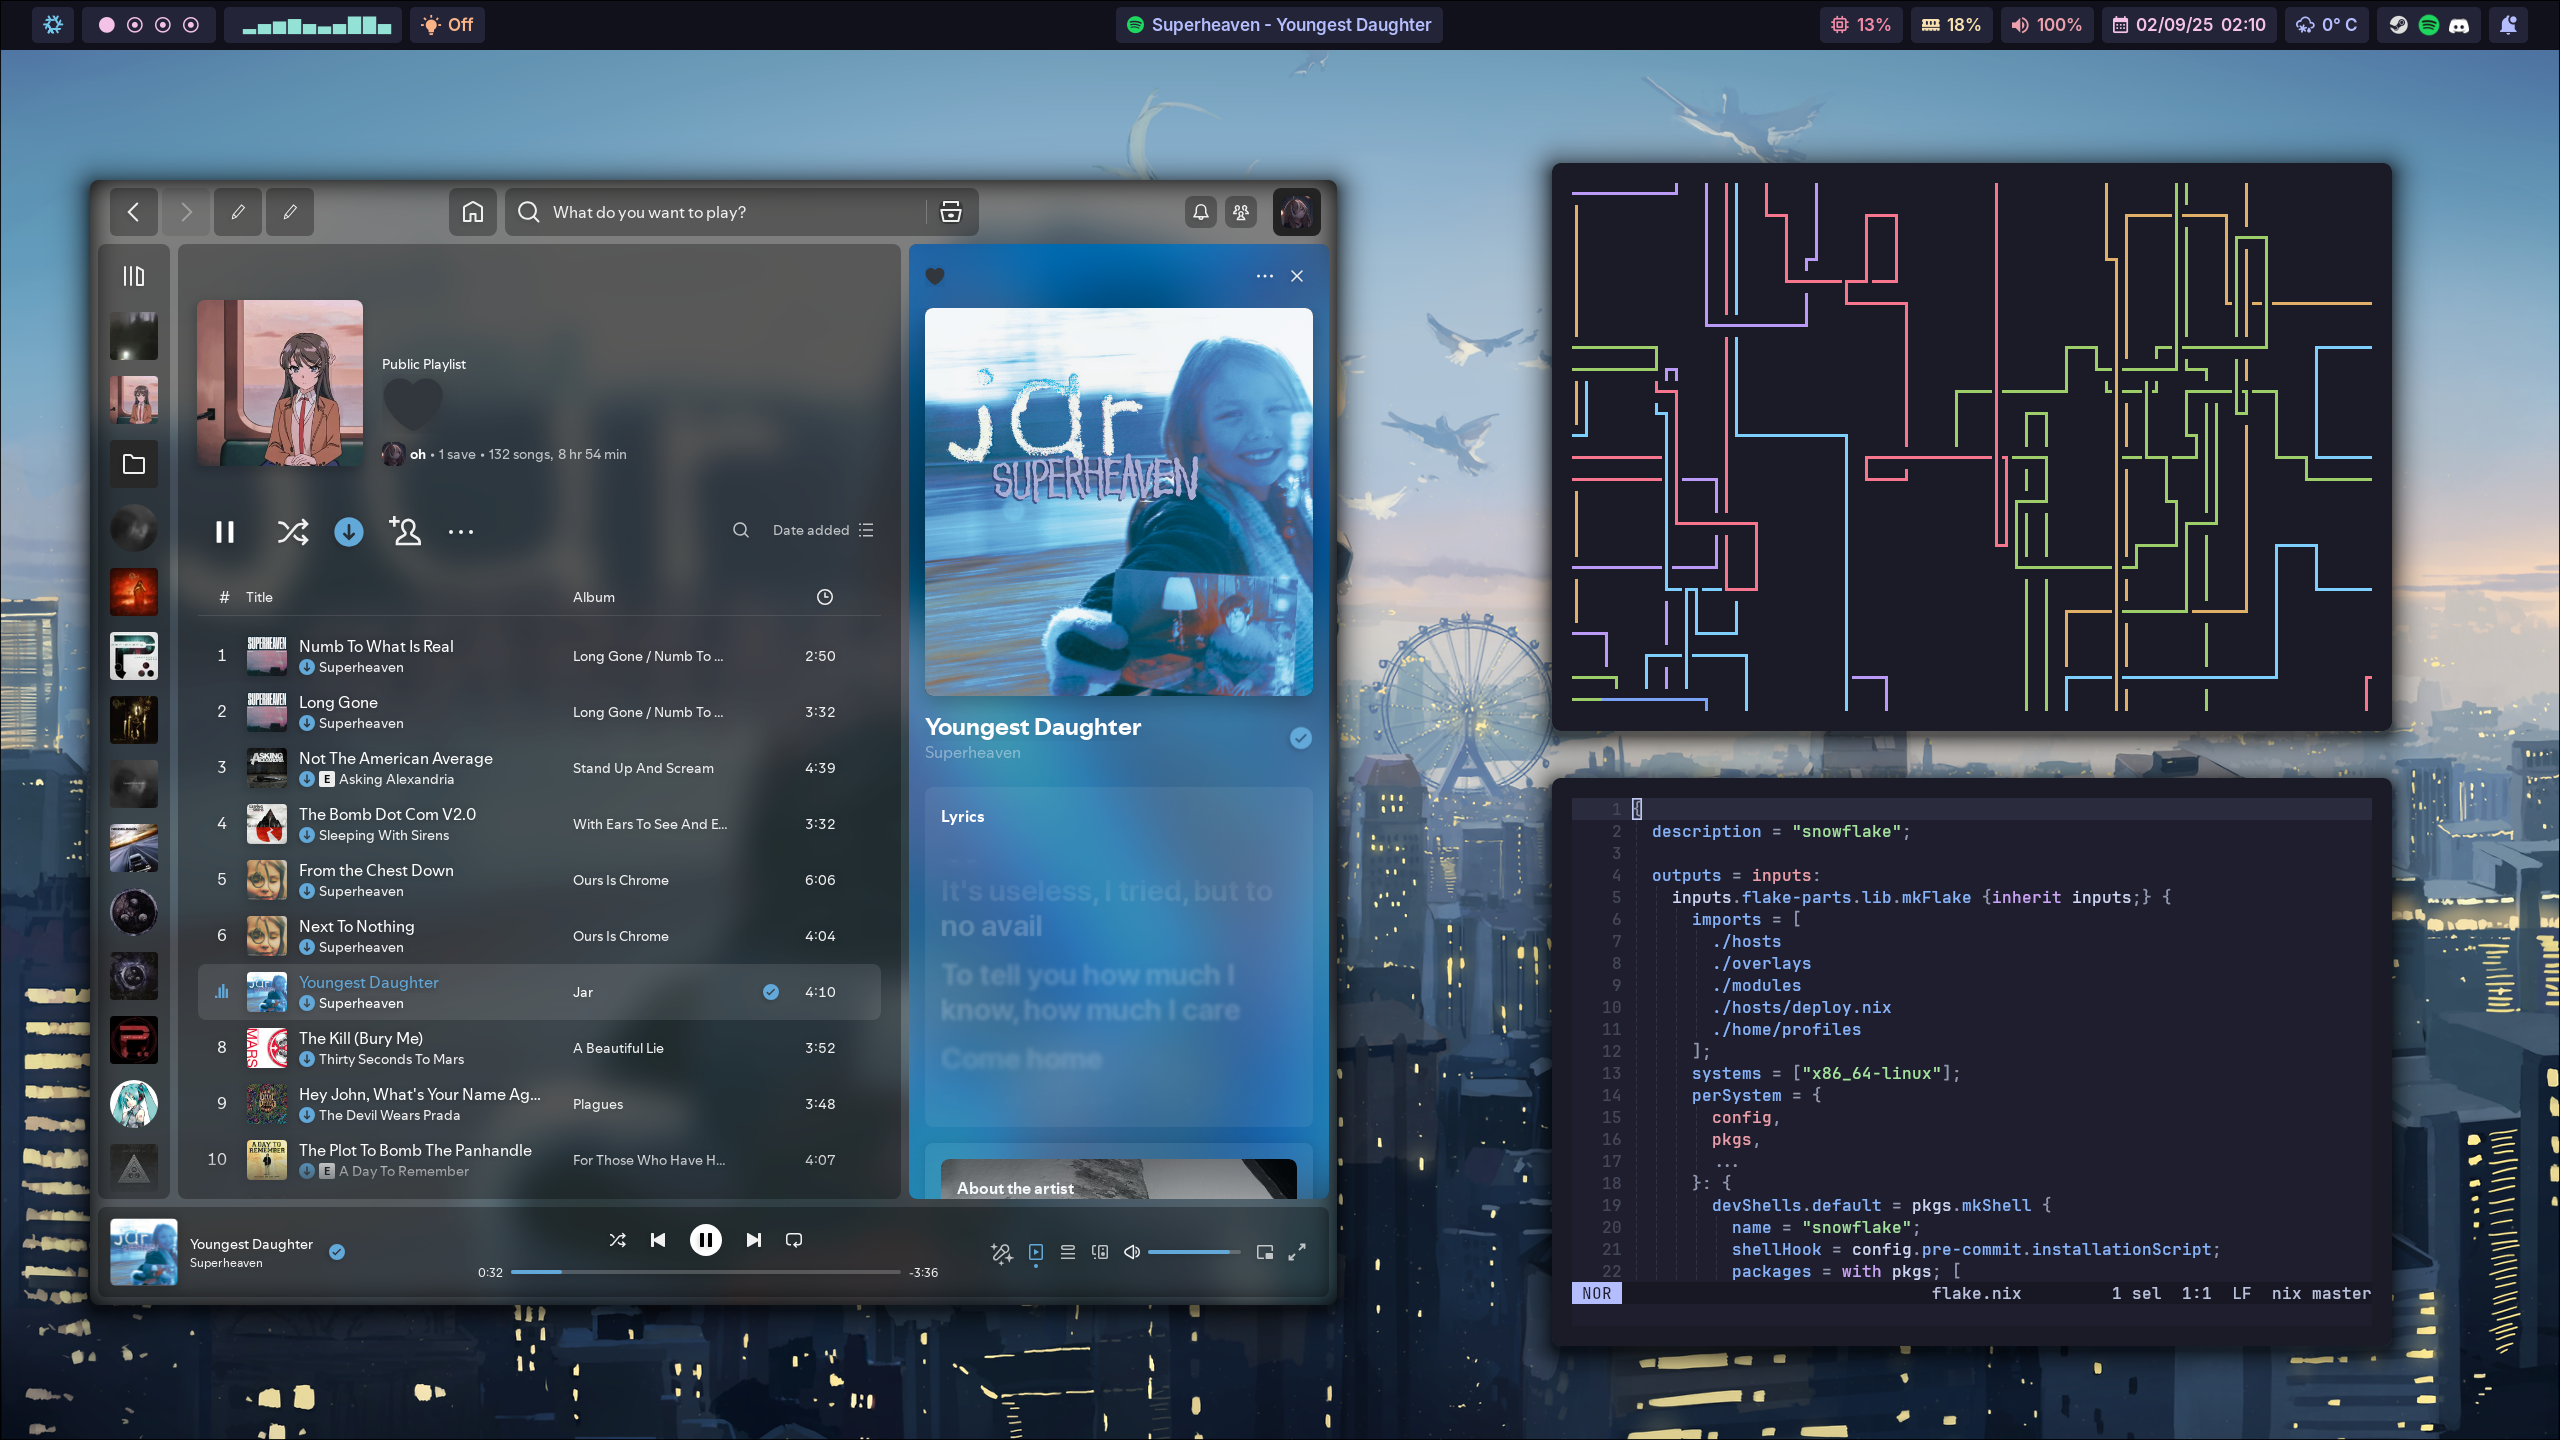Click Your Library icon in sidebar

(x=134, y=276)
